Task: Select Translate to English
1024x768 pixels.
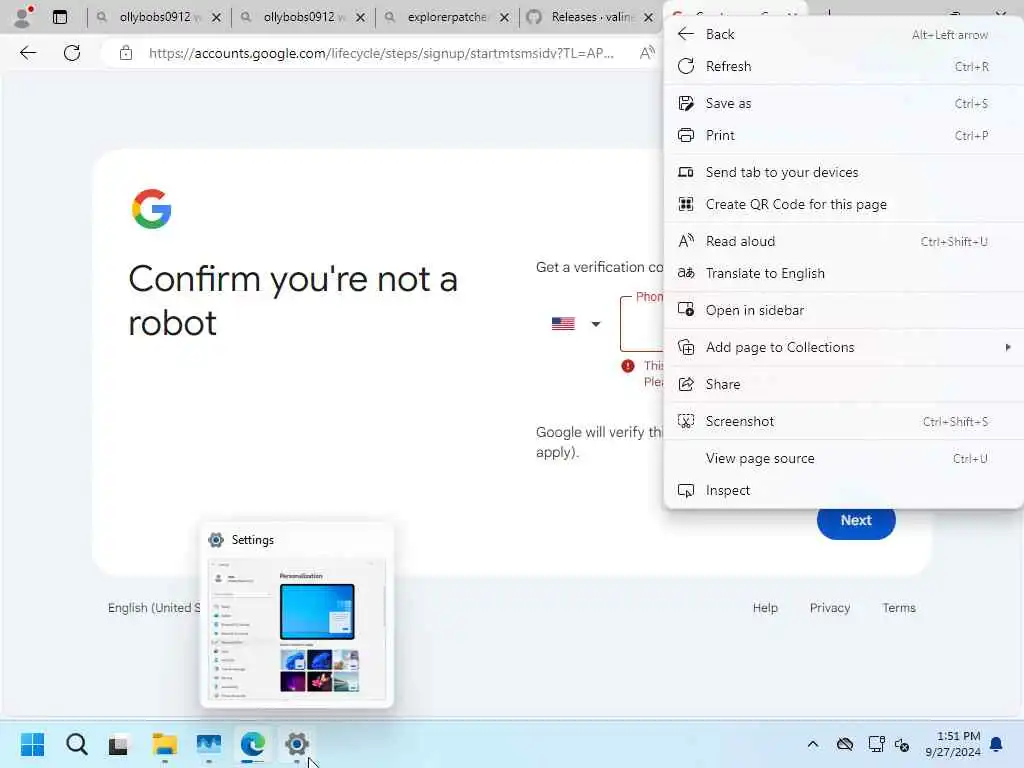Action: (843, 273)
